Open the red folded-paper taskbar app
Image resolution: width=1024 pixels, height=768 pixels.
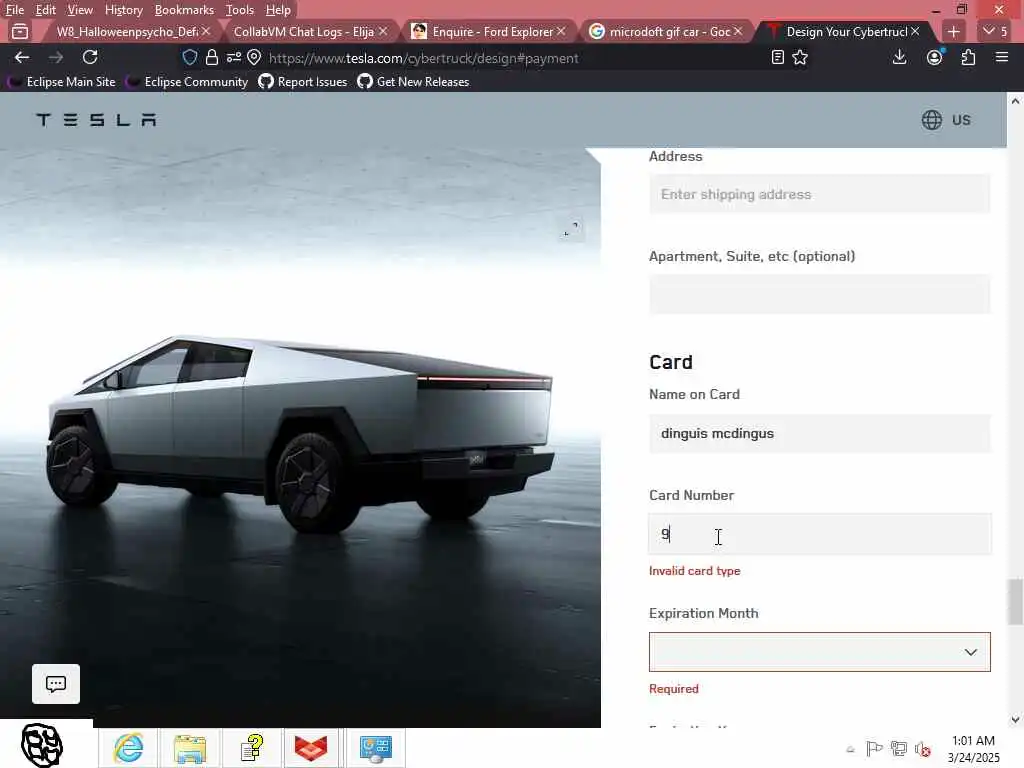click(311, 748)
